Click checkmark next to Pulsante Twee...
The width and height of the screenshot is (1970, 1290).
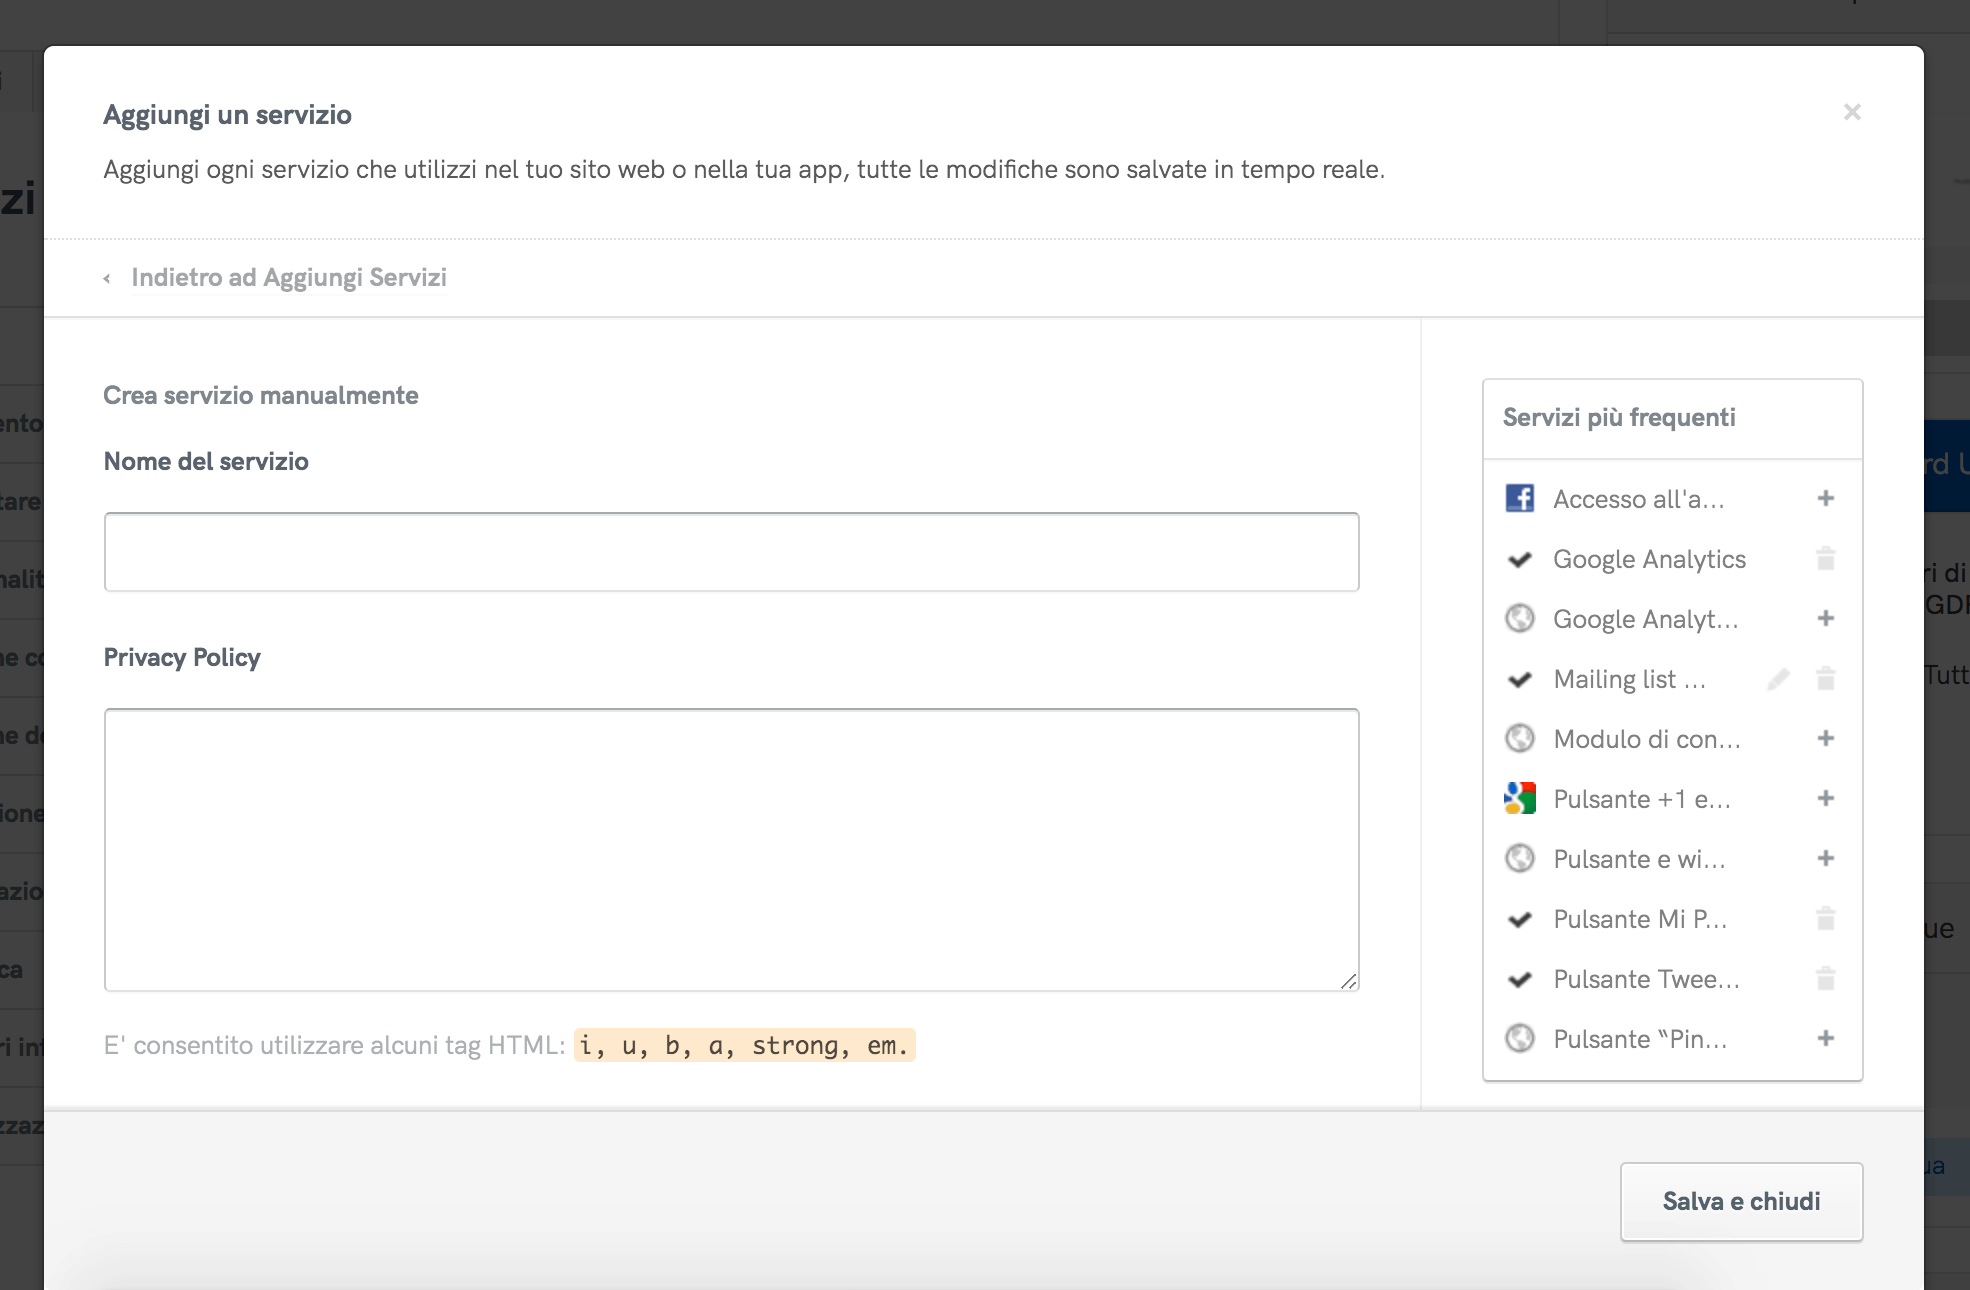[x=1519, y=979]
